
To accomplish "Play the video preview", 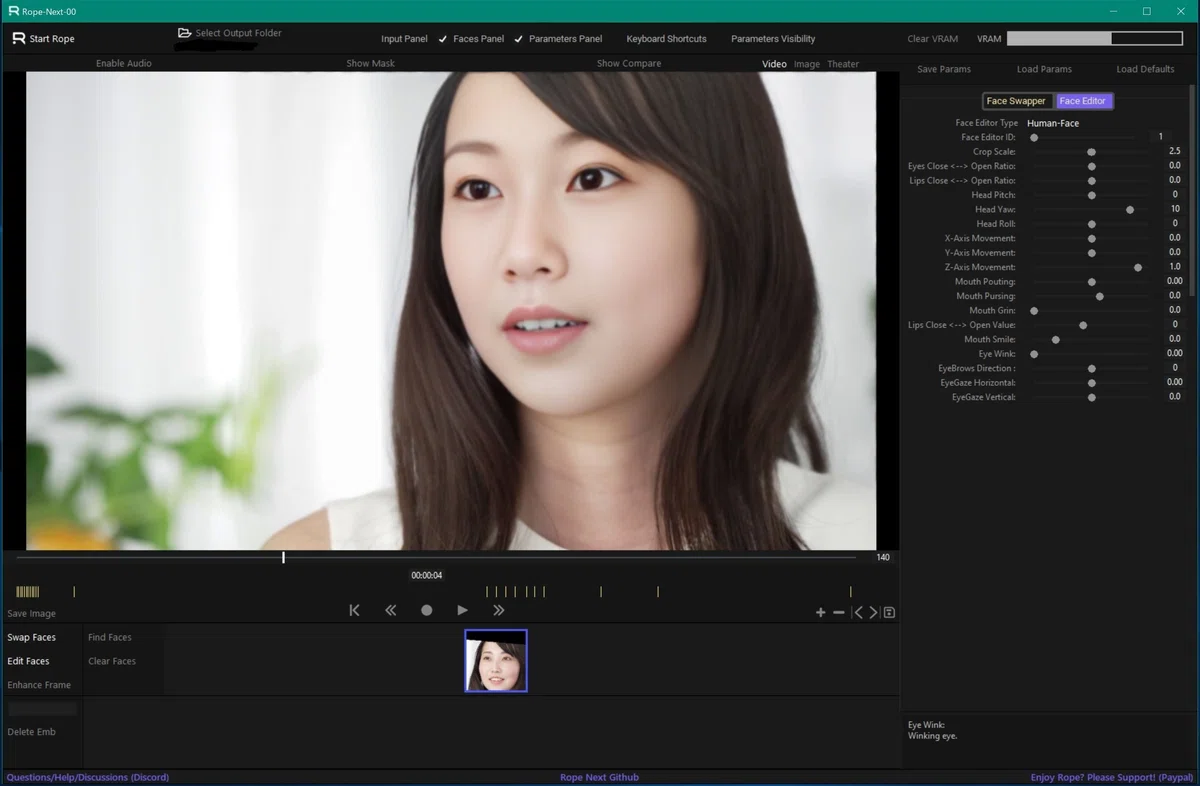I will [x=462, y=610].
